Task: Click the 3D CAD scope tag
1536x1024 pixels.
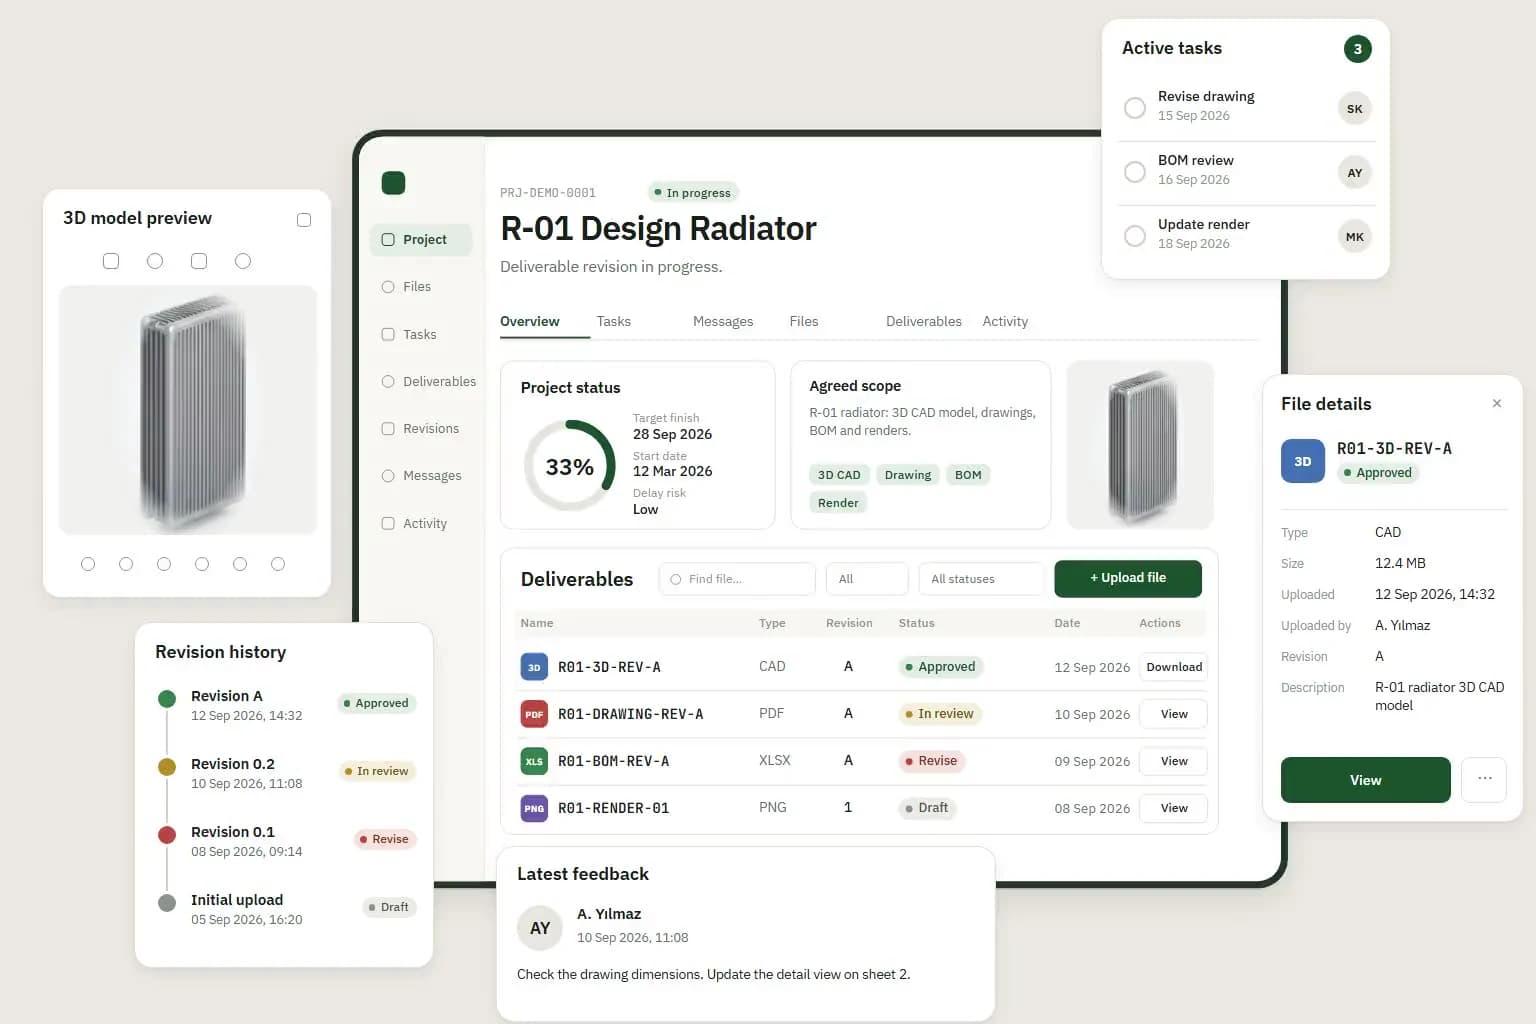Action: click(x=839, y=475)
